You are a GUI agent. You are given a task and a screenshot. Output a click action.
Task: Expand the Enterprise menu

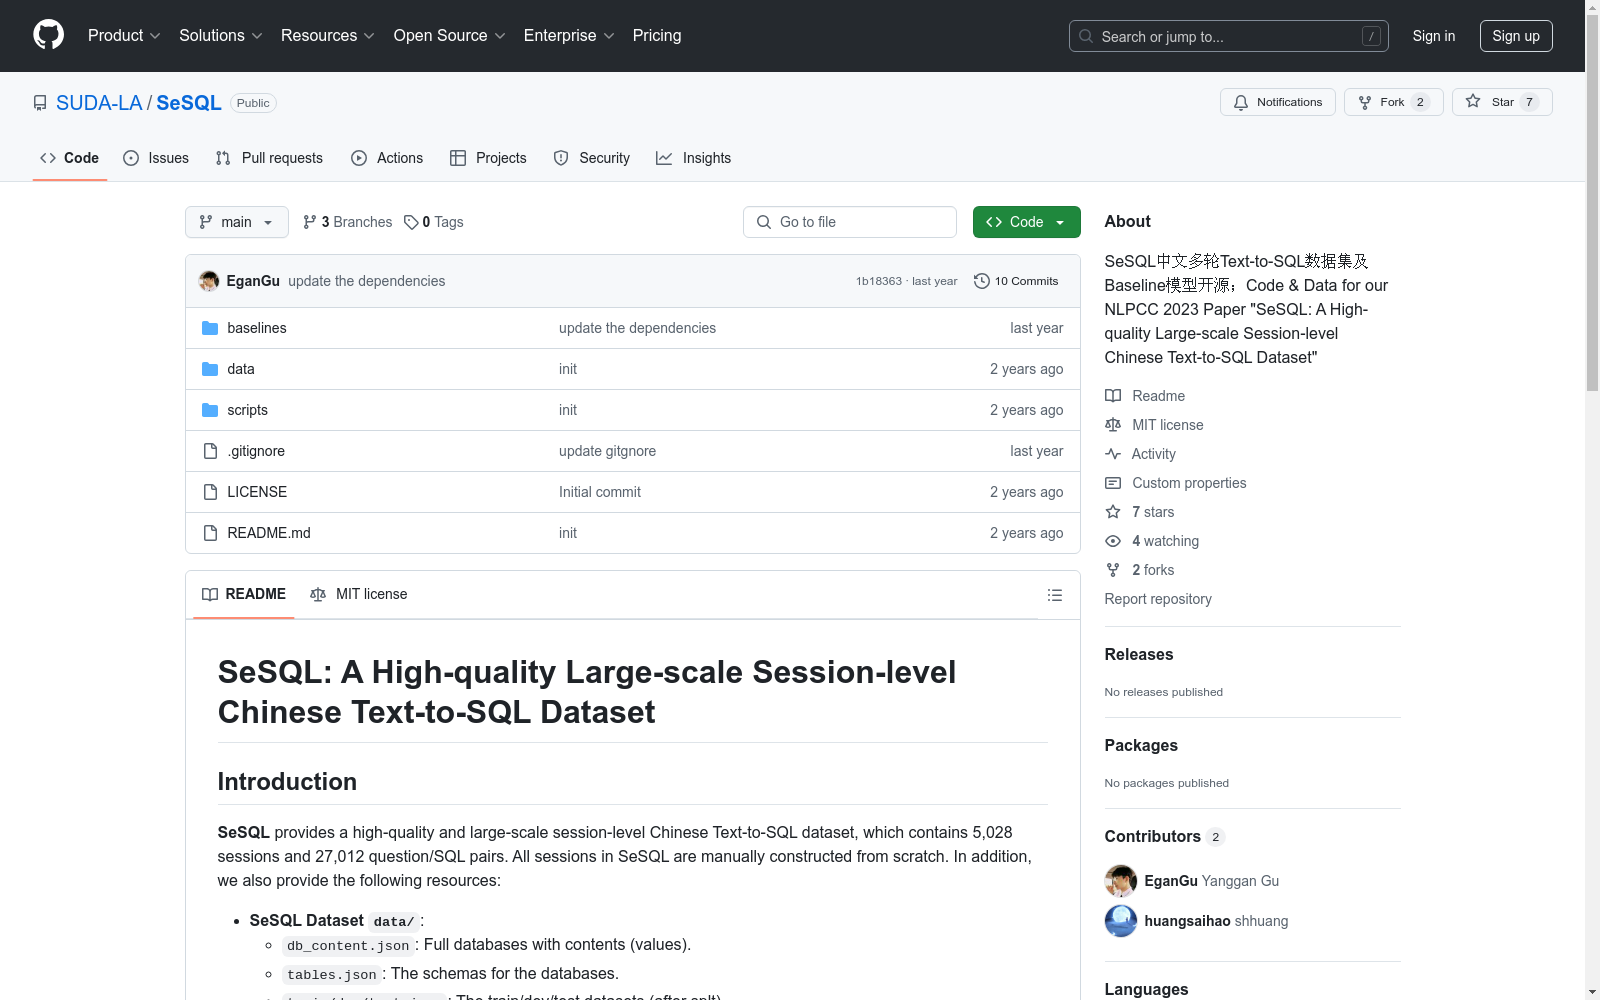coord(569,35)
